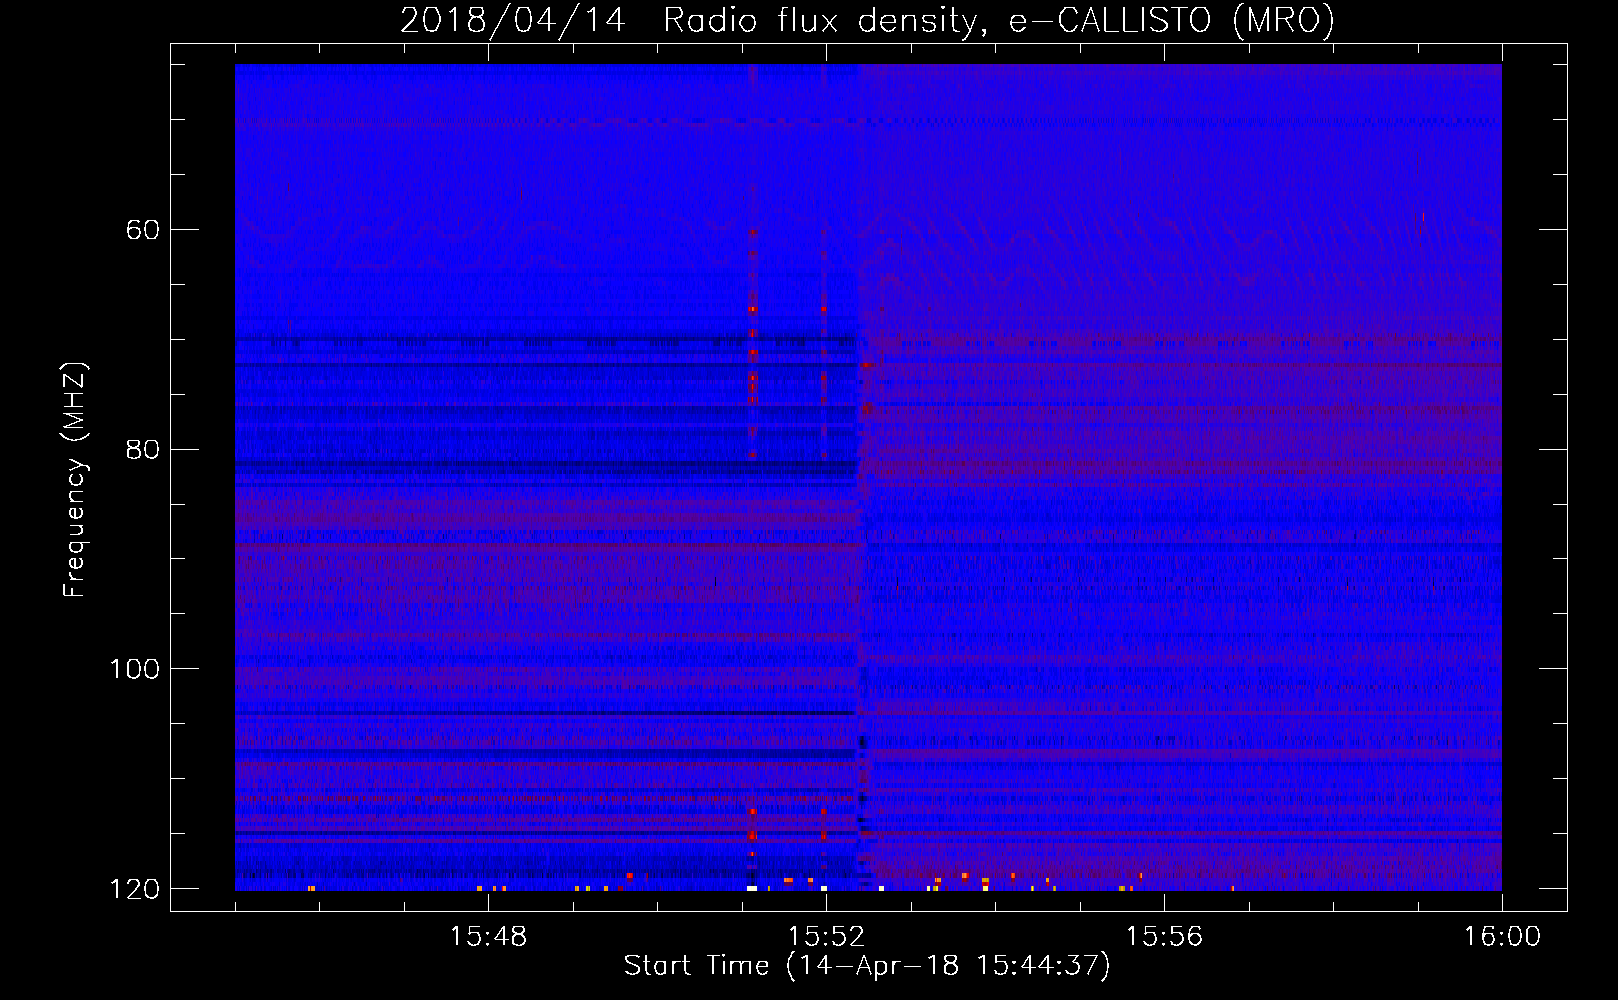Click the '15:56' time axis label
The image size is (1618, 1000).
1164,937
